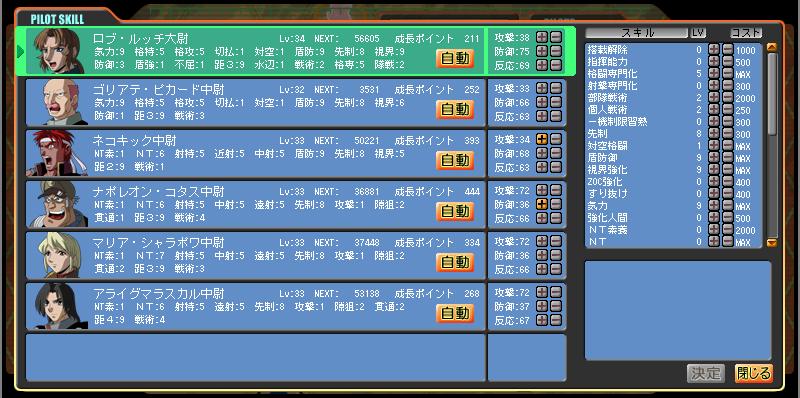Click the 決定 confirm button

706,374
